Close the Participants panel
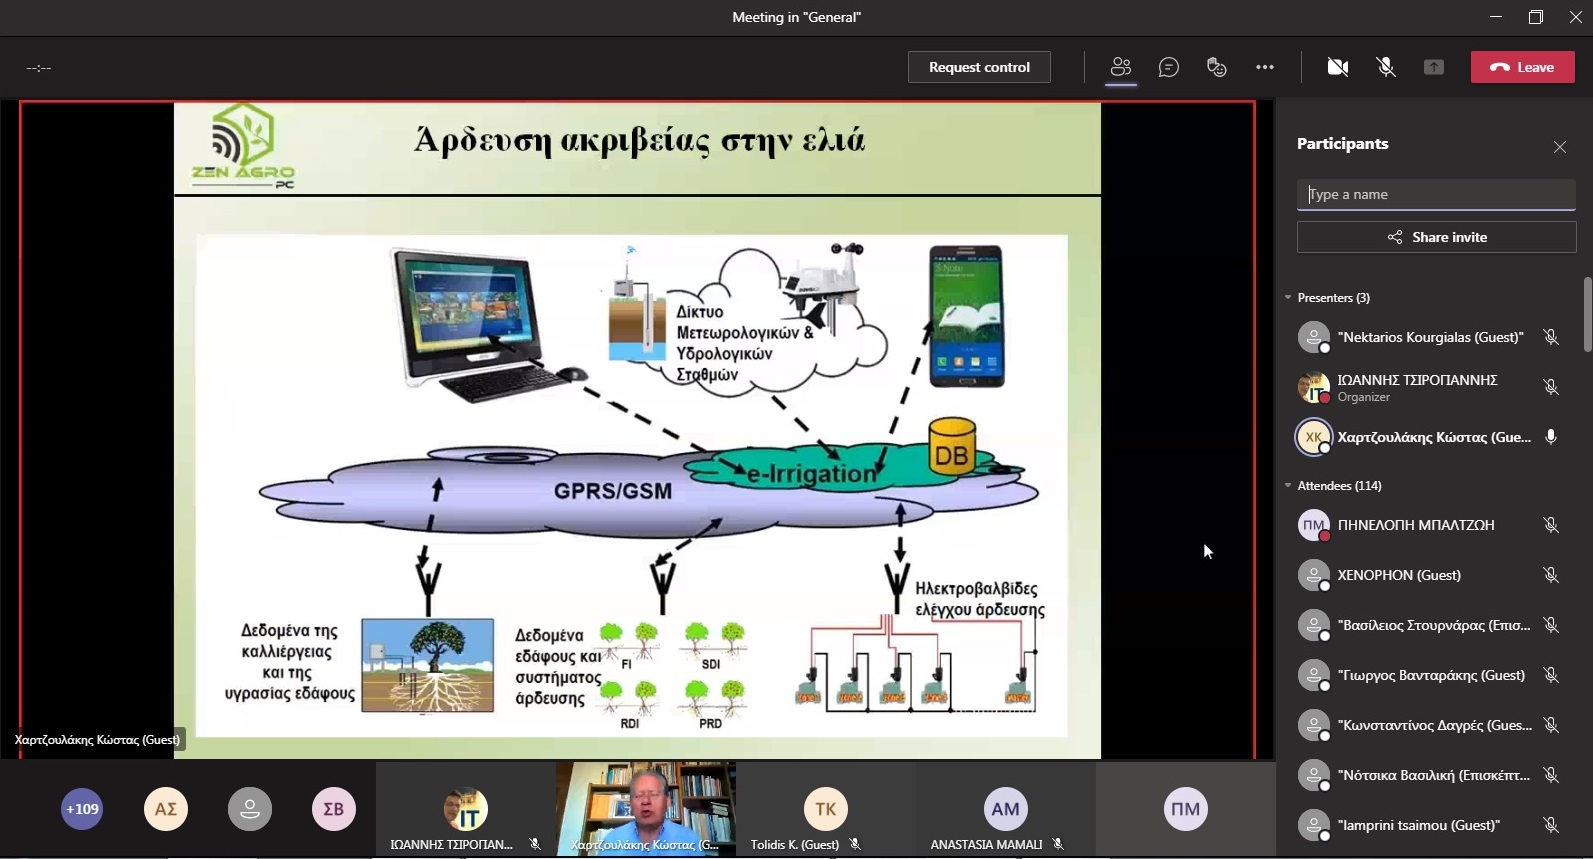 [1559, 147]
